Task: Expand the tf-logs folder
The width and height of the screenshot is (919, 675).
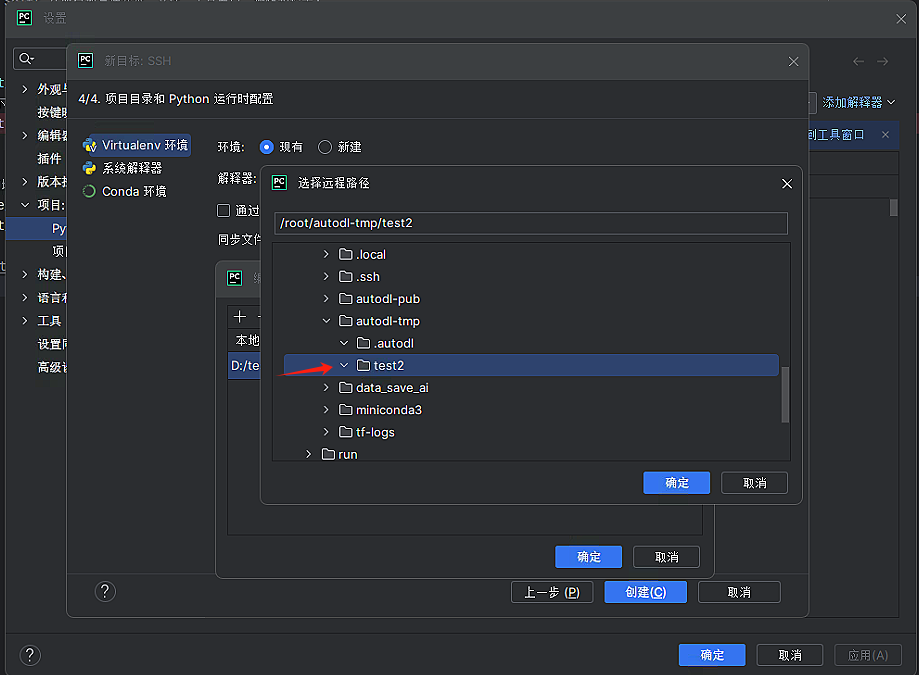Action: coord(326,432)
